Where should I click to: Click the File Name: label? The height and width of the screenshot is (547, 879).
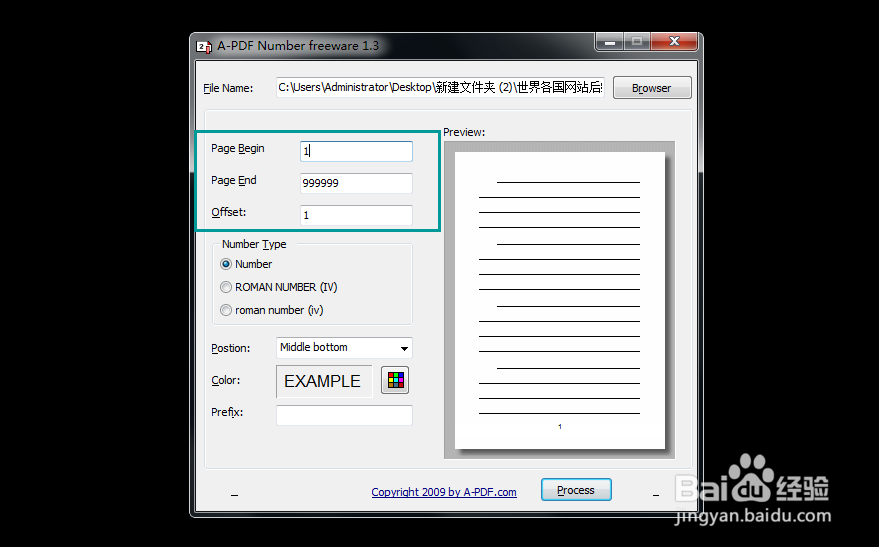click(228, 88)
